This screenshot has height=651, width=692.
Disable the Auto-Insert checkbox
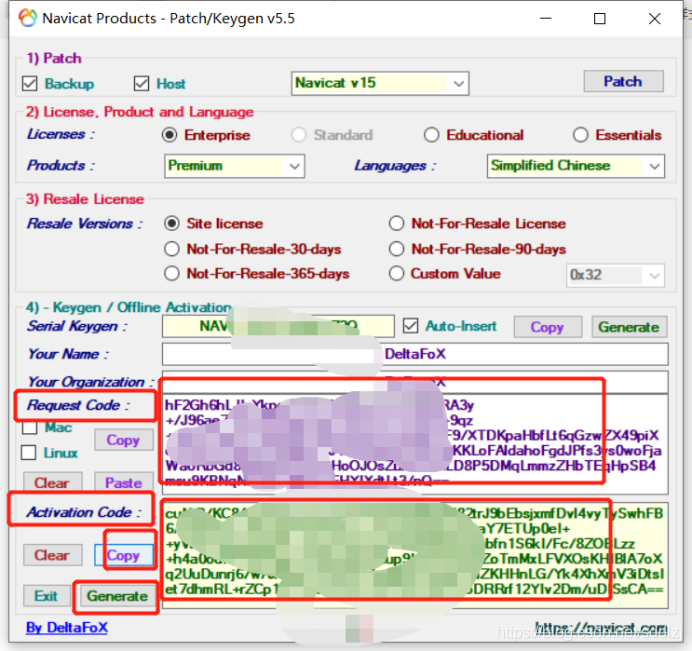(x=410, y=326)
